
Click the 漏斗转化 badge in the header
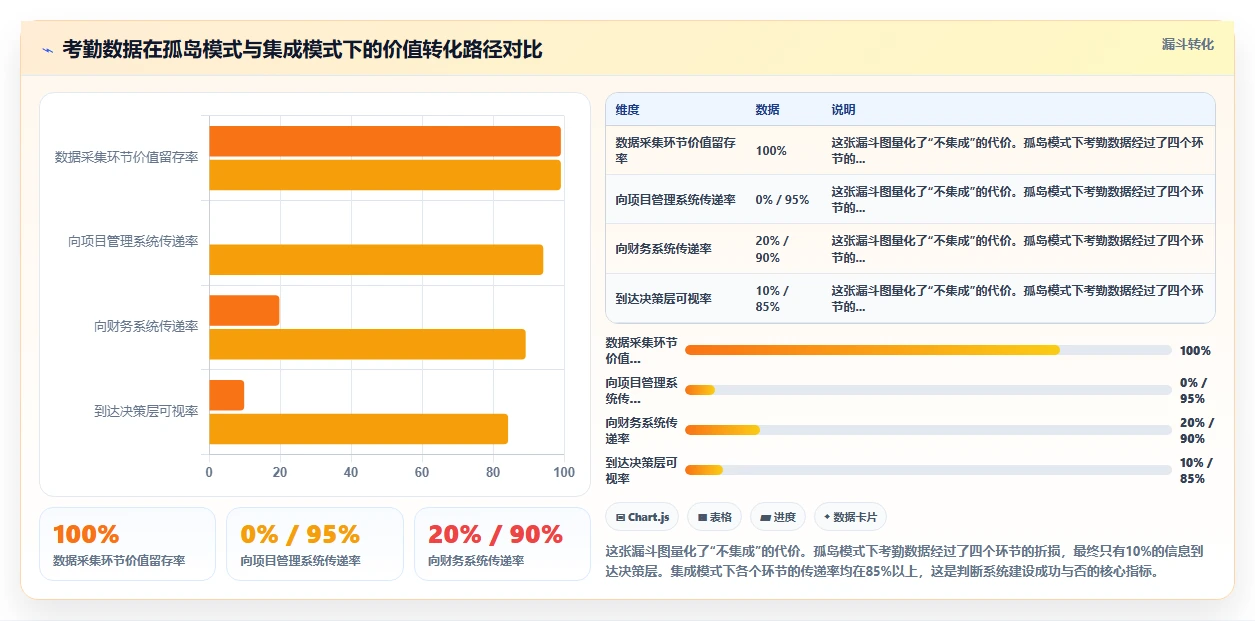(x=1188, y=44)
